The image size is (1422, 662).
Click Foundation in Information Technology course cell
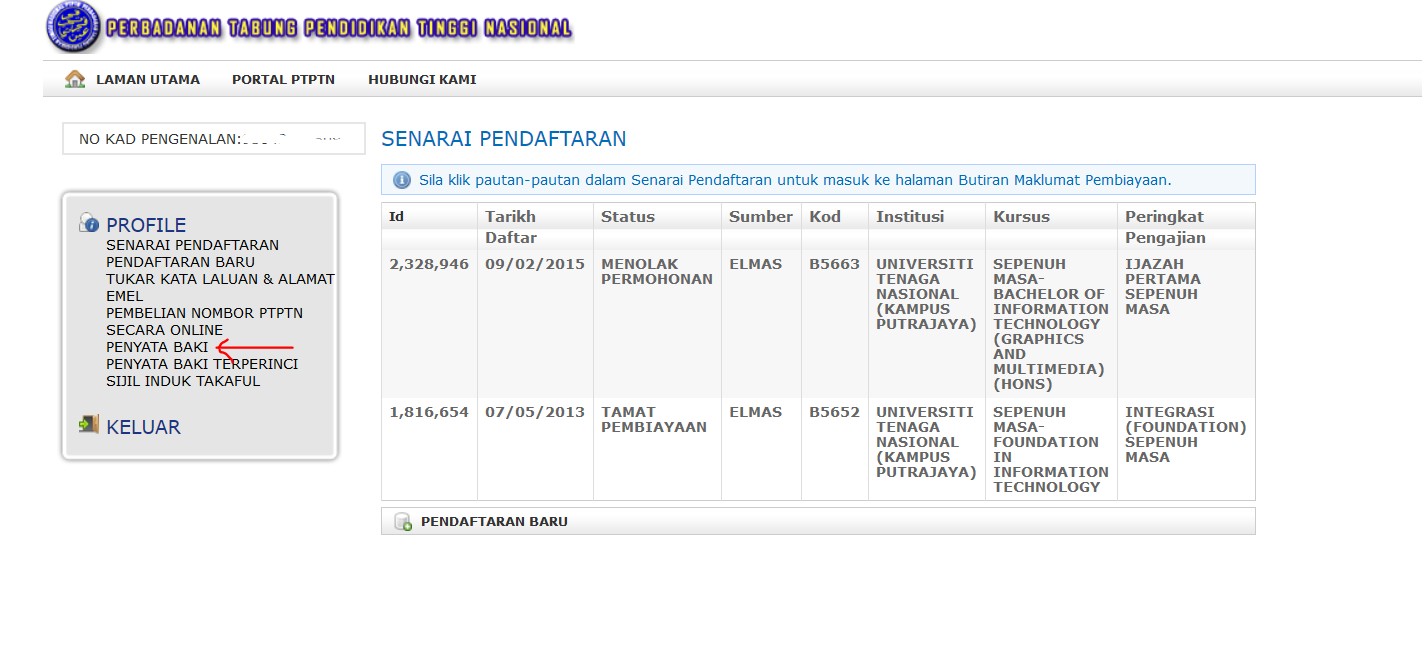(1051, 449)
